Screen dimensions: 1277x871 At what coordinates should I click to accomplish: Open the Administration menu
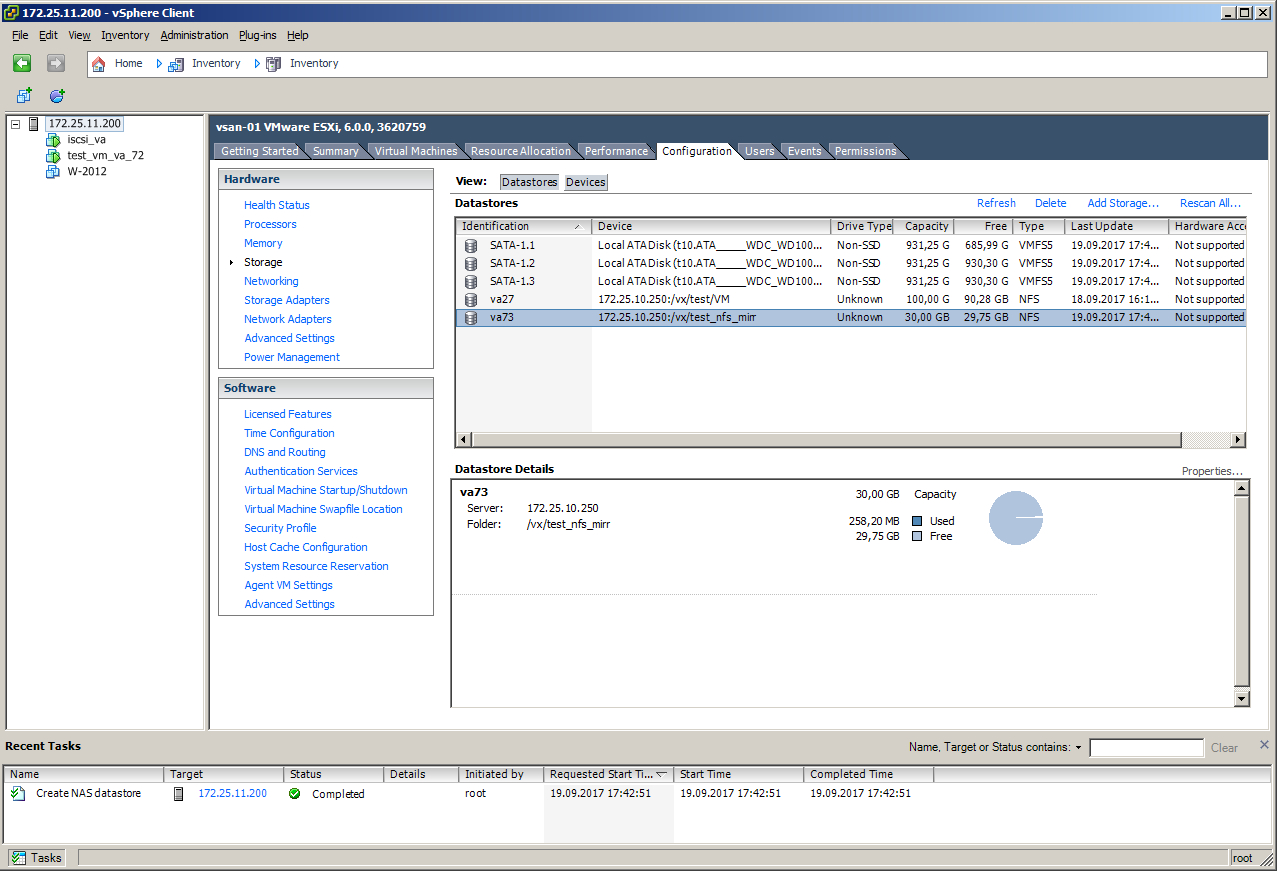click(194, 35)
